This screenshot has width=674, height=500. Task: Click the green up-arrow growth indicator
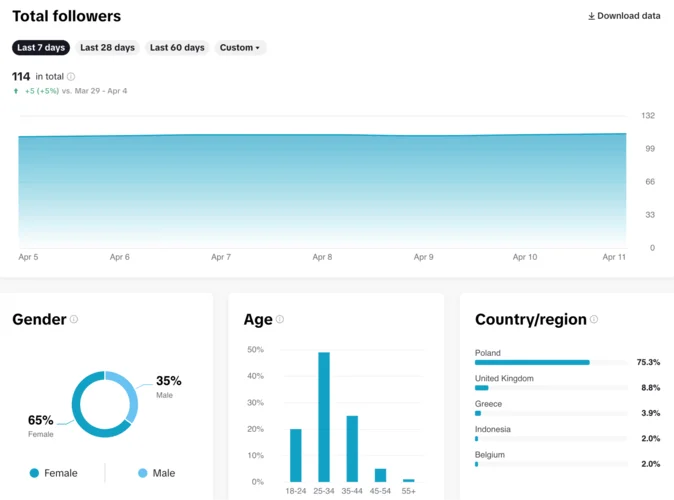pos(16,91)
